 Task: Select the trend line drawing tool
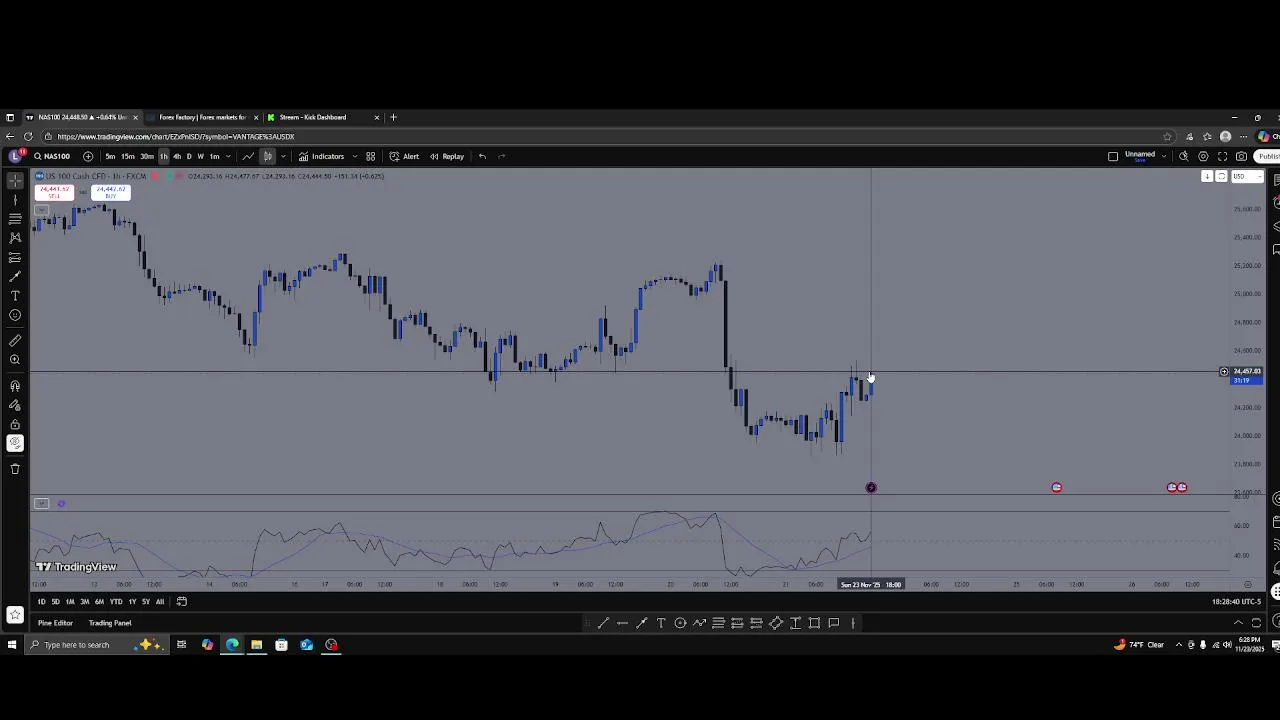(15, 199)
